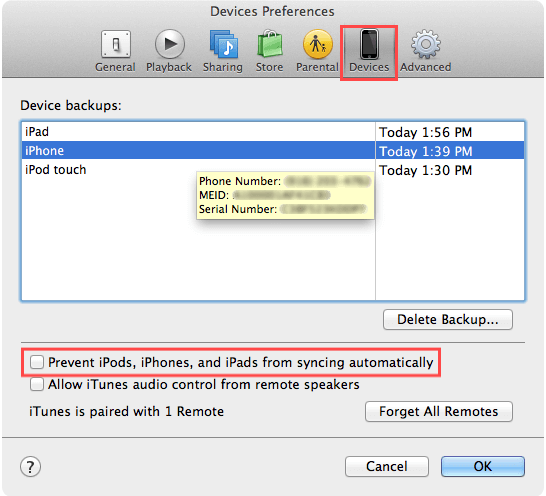Click the Delete Backup... button

448,319
